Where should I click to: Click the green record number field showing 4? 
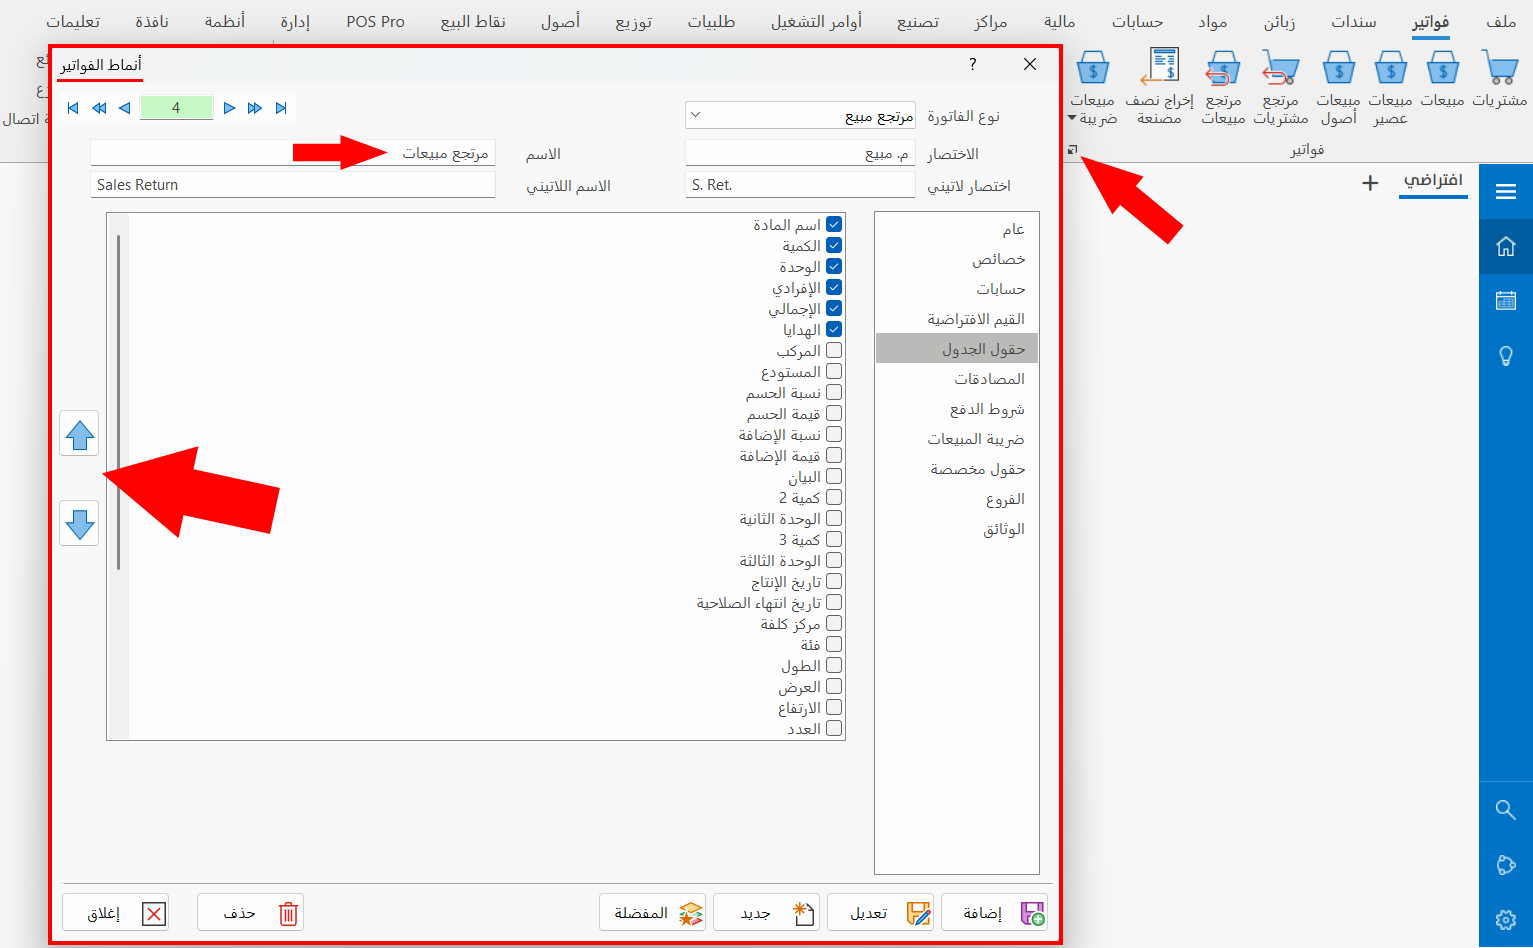pyautogui.click(x=177, y=107)
